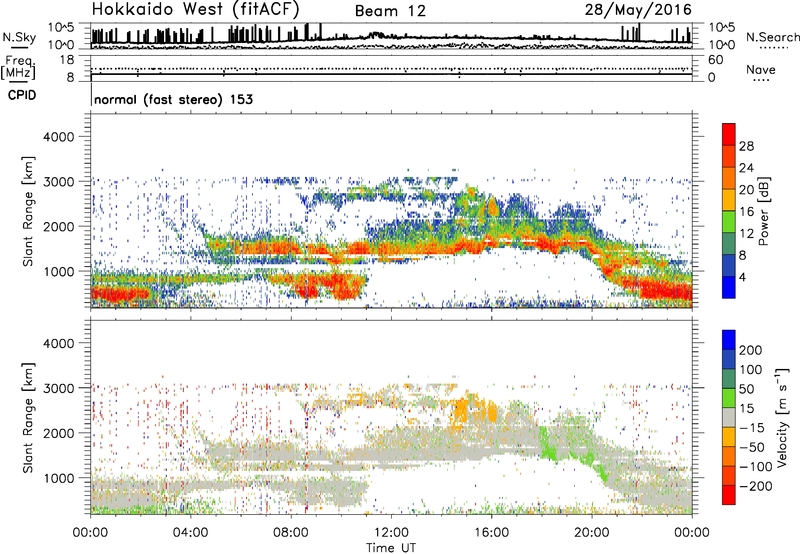The width and height of the screenshot is (800, 554).
Task: Click the "Power [dB]" color bar label
Action: 764,211
